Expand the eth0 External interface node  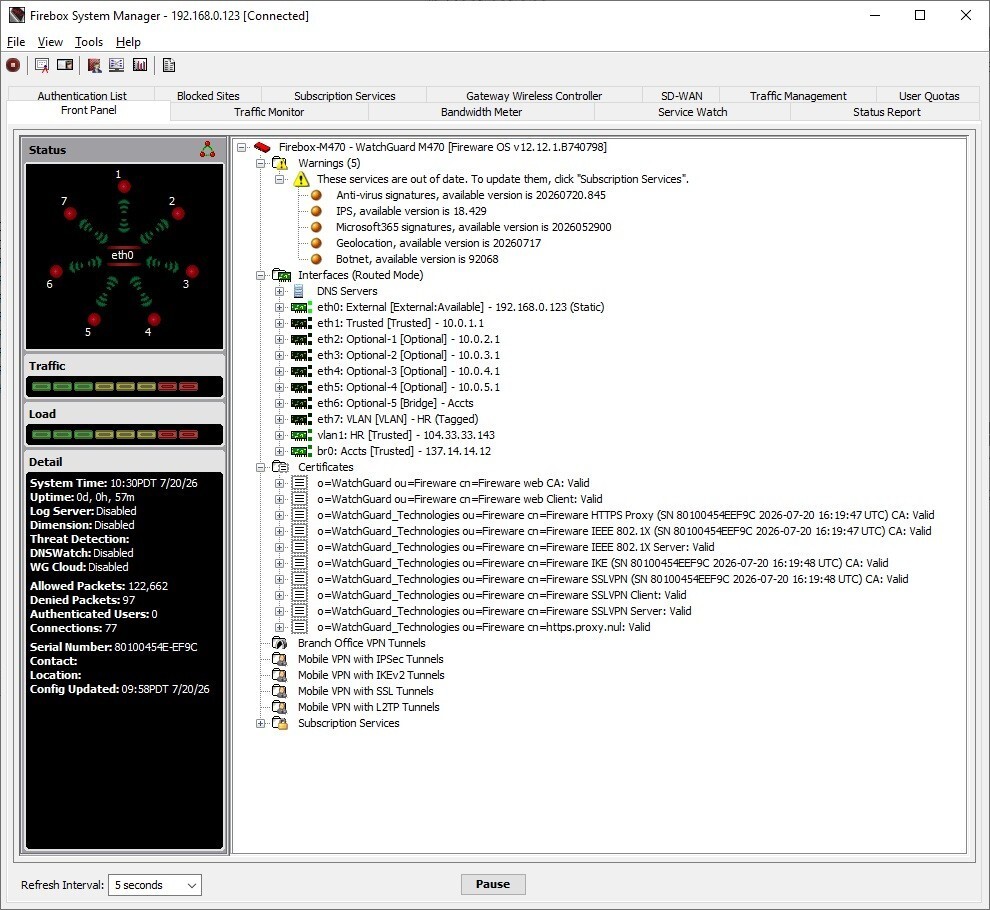[279, 308]
